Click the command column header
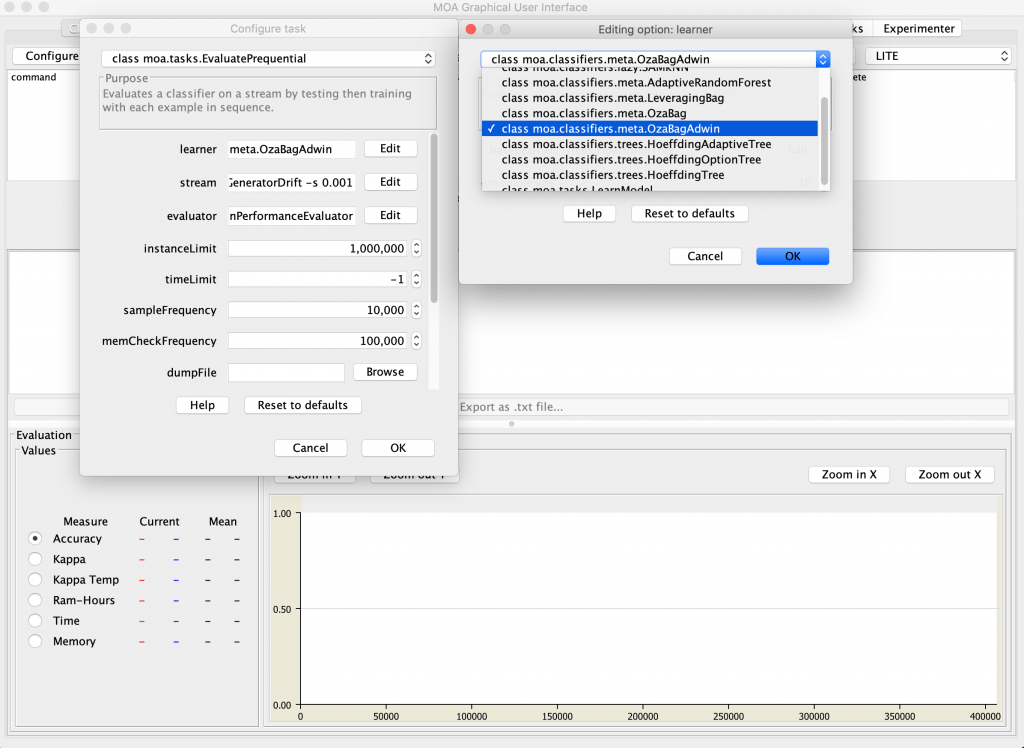The width and height of the screenshot is (1024, 748). pyautogui.click(x=34, y=77)
